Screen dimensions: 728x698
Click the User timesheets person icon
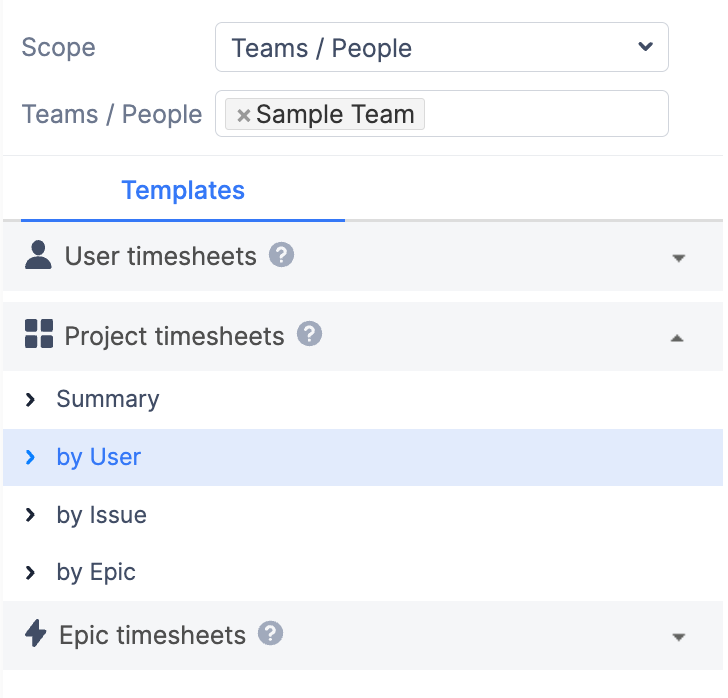[38, 255]
